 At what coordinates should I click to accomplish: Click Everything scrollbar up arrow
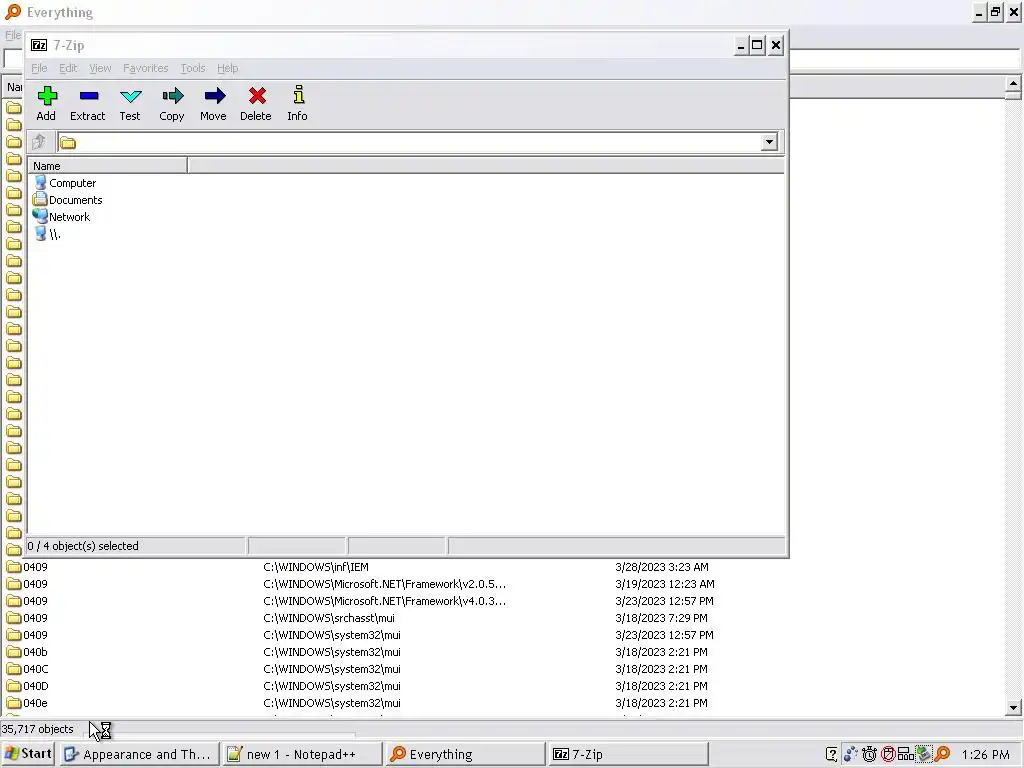point(1013,83)
